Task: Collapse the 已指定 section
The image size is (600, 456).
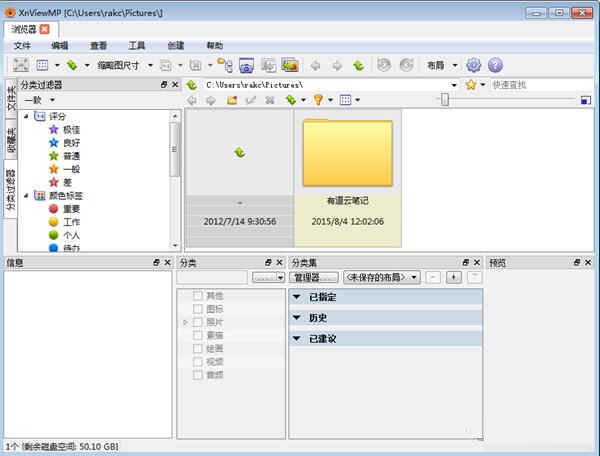Action: [x=296, y=297]
